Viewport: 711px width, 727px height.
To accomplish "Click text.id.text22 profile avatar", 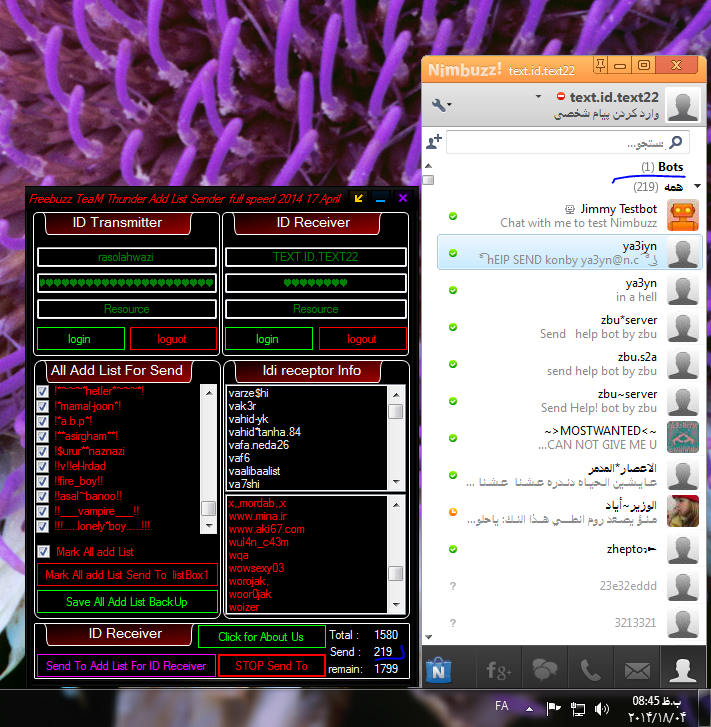I will pyautogui.click(x=683, y=105).
